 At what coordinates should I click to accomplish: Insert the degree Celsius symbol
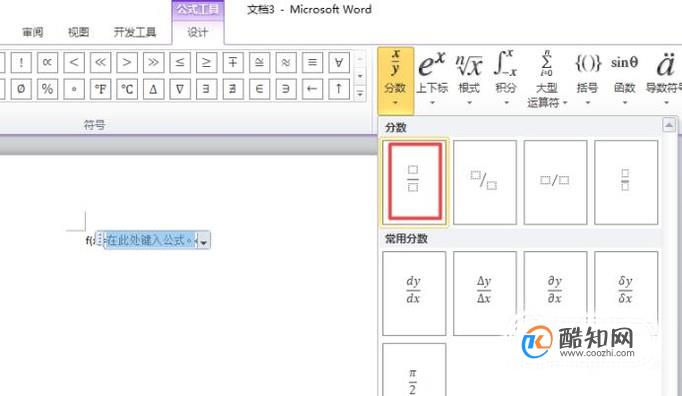tap(127, 89)
